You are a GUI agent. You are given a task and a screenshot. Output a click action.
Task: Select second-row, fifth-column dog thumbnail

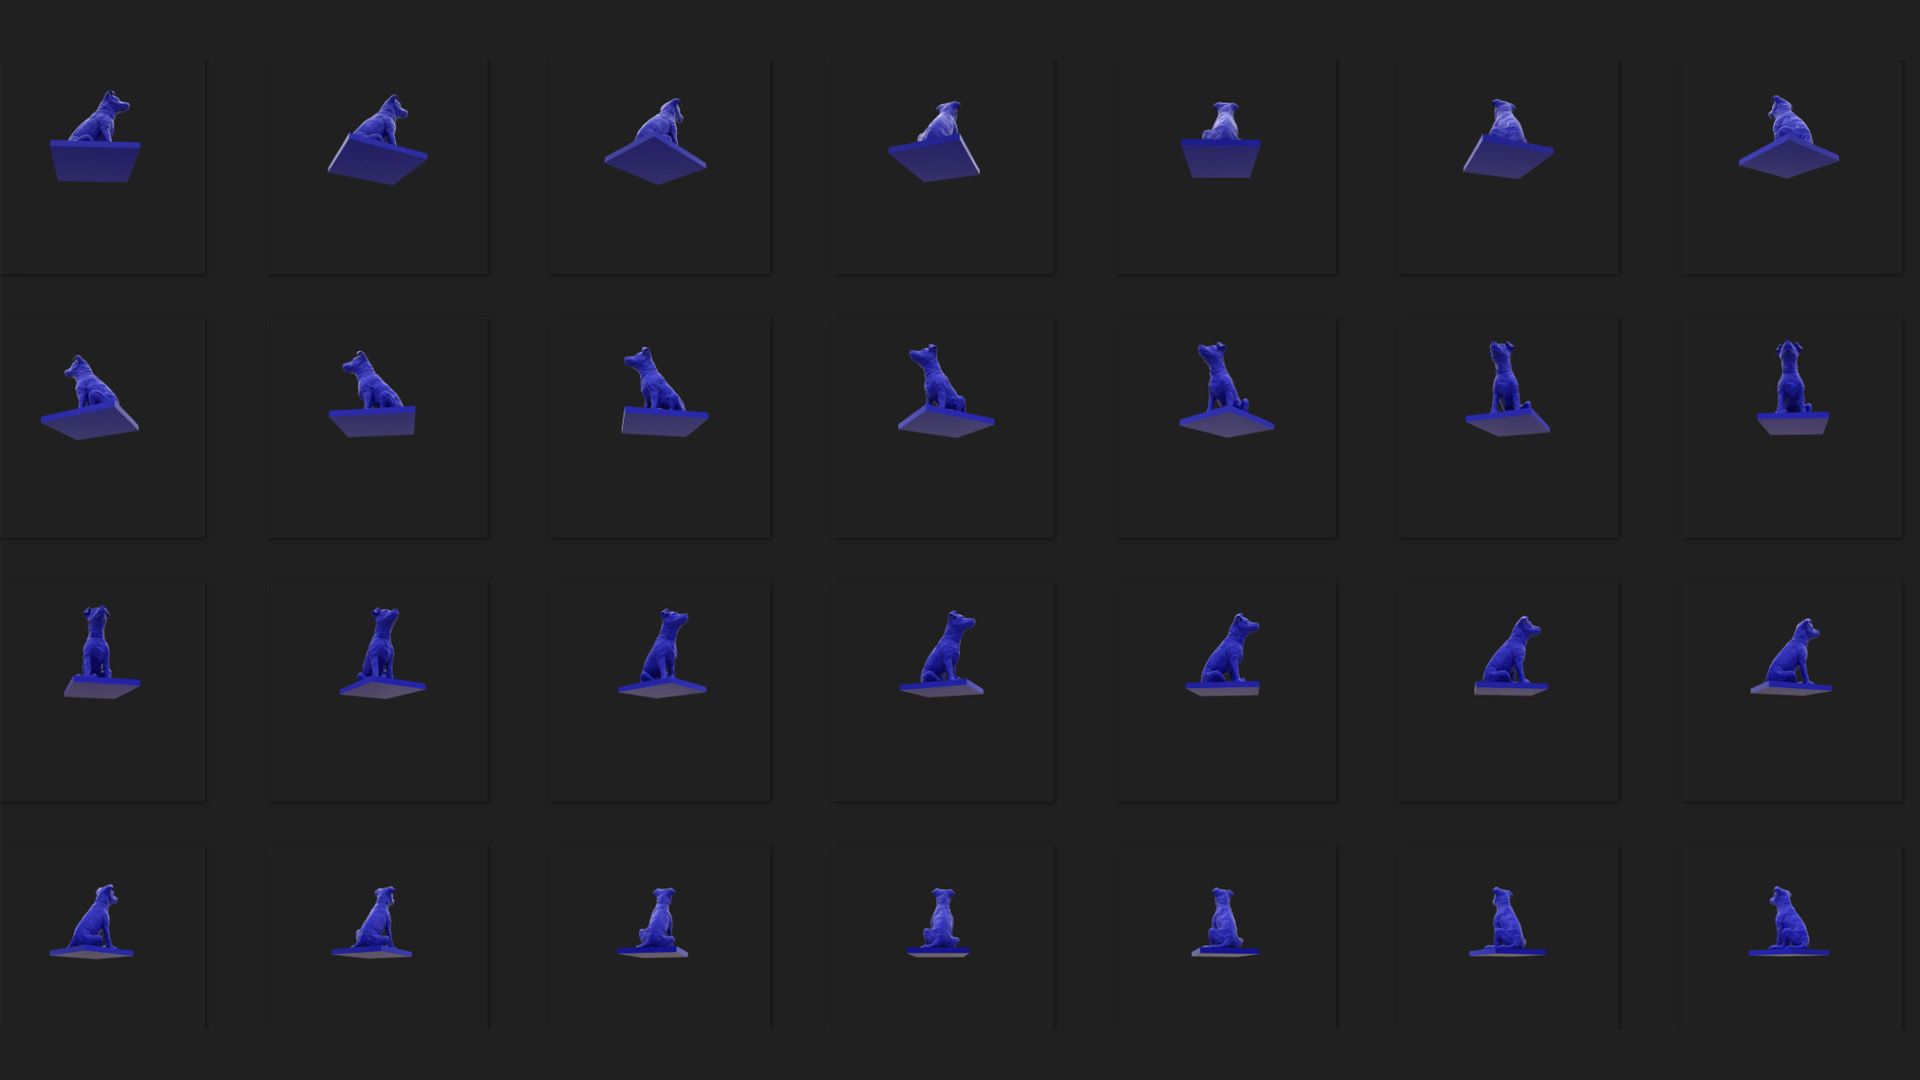coord(1226,428)
